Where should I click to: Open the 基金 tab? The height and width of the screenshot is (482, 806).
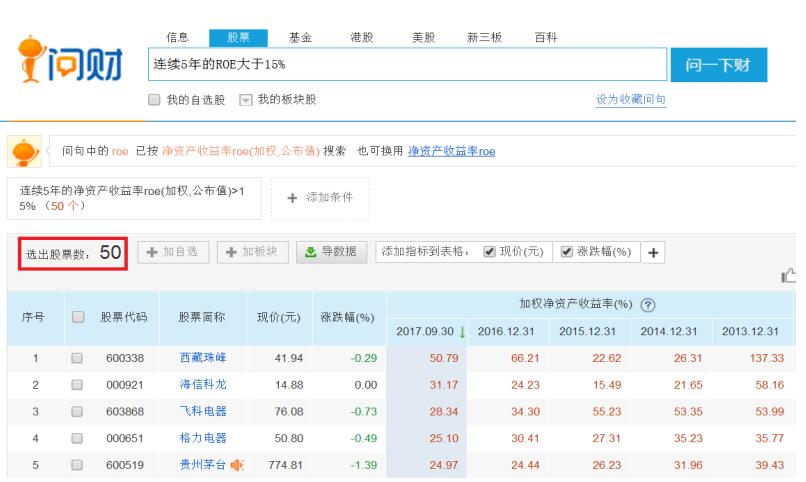[300, 38]
